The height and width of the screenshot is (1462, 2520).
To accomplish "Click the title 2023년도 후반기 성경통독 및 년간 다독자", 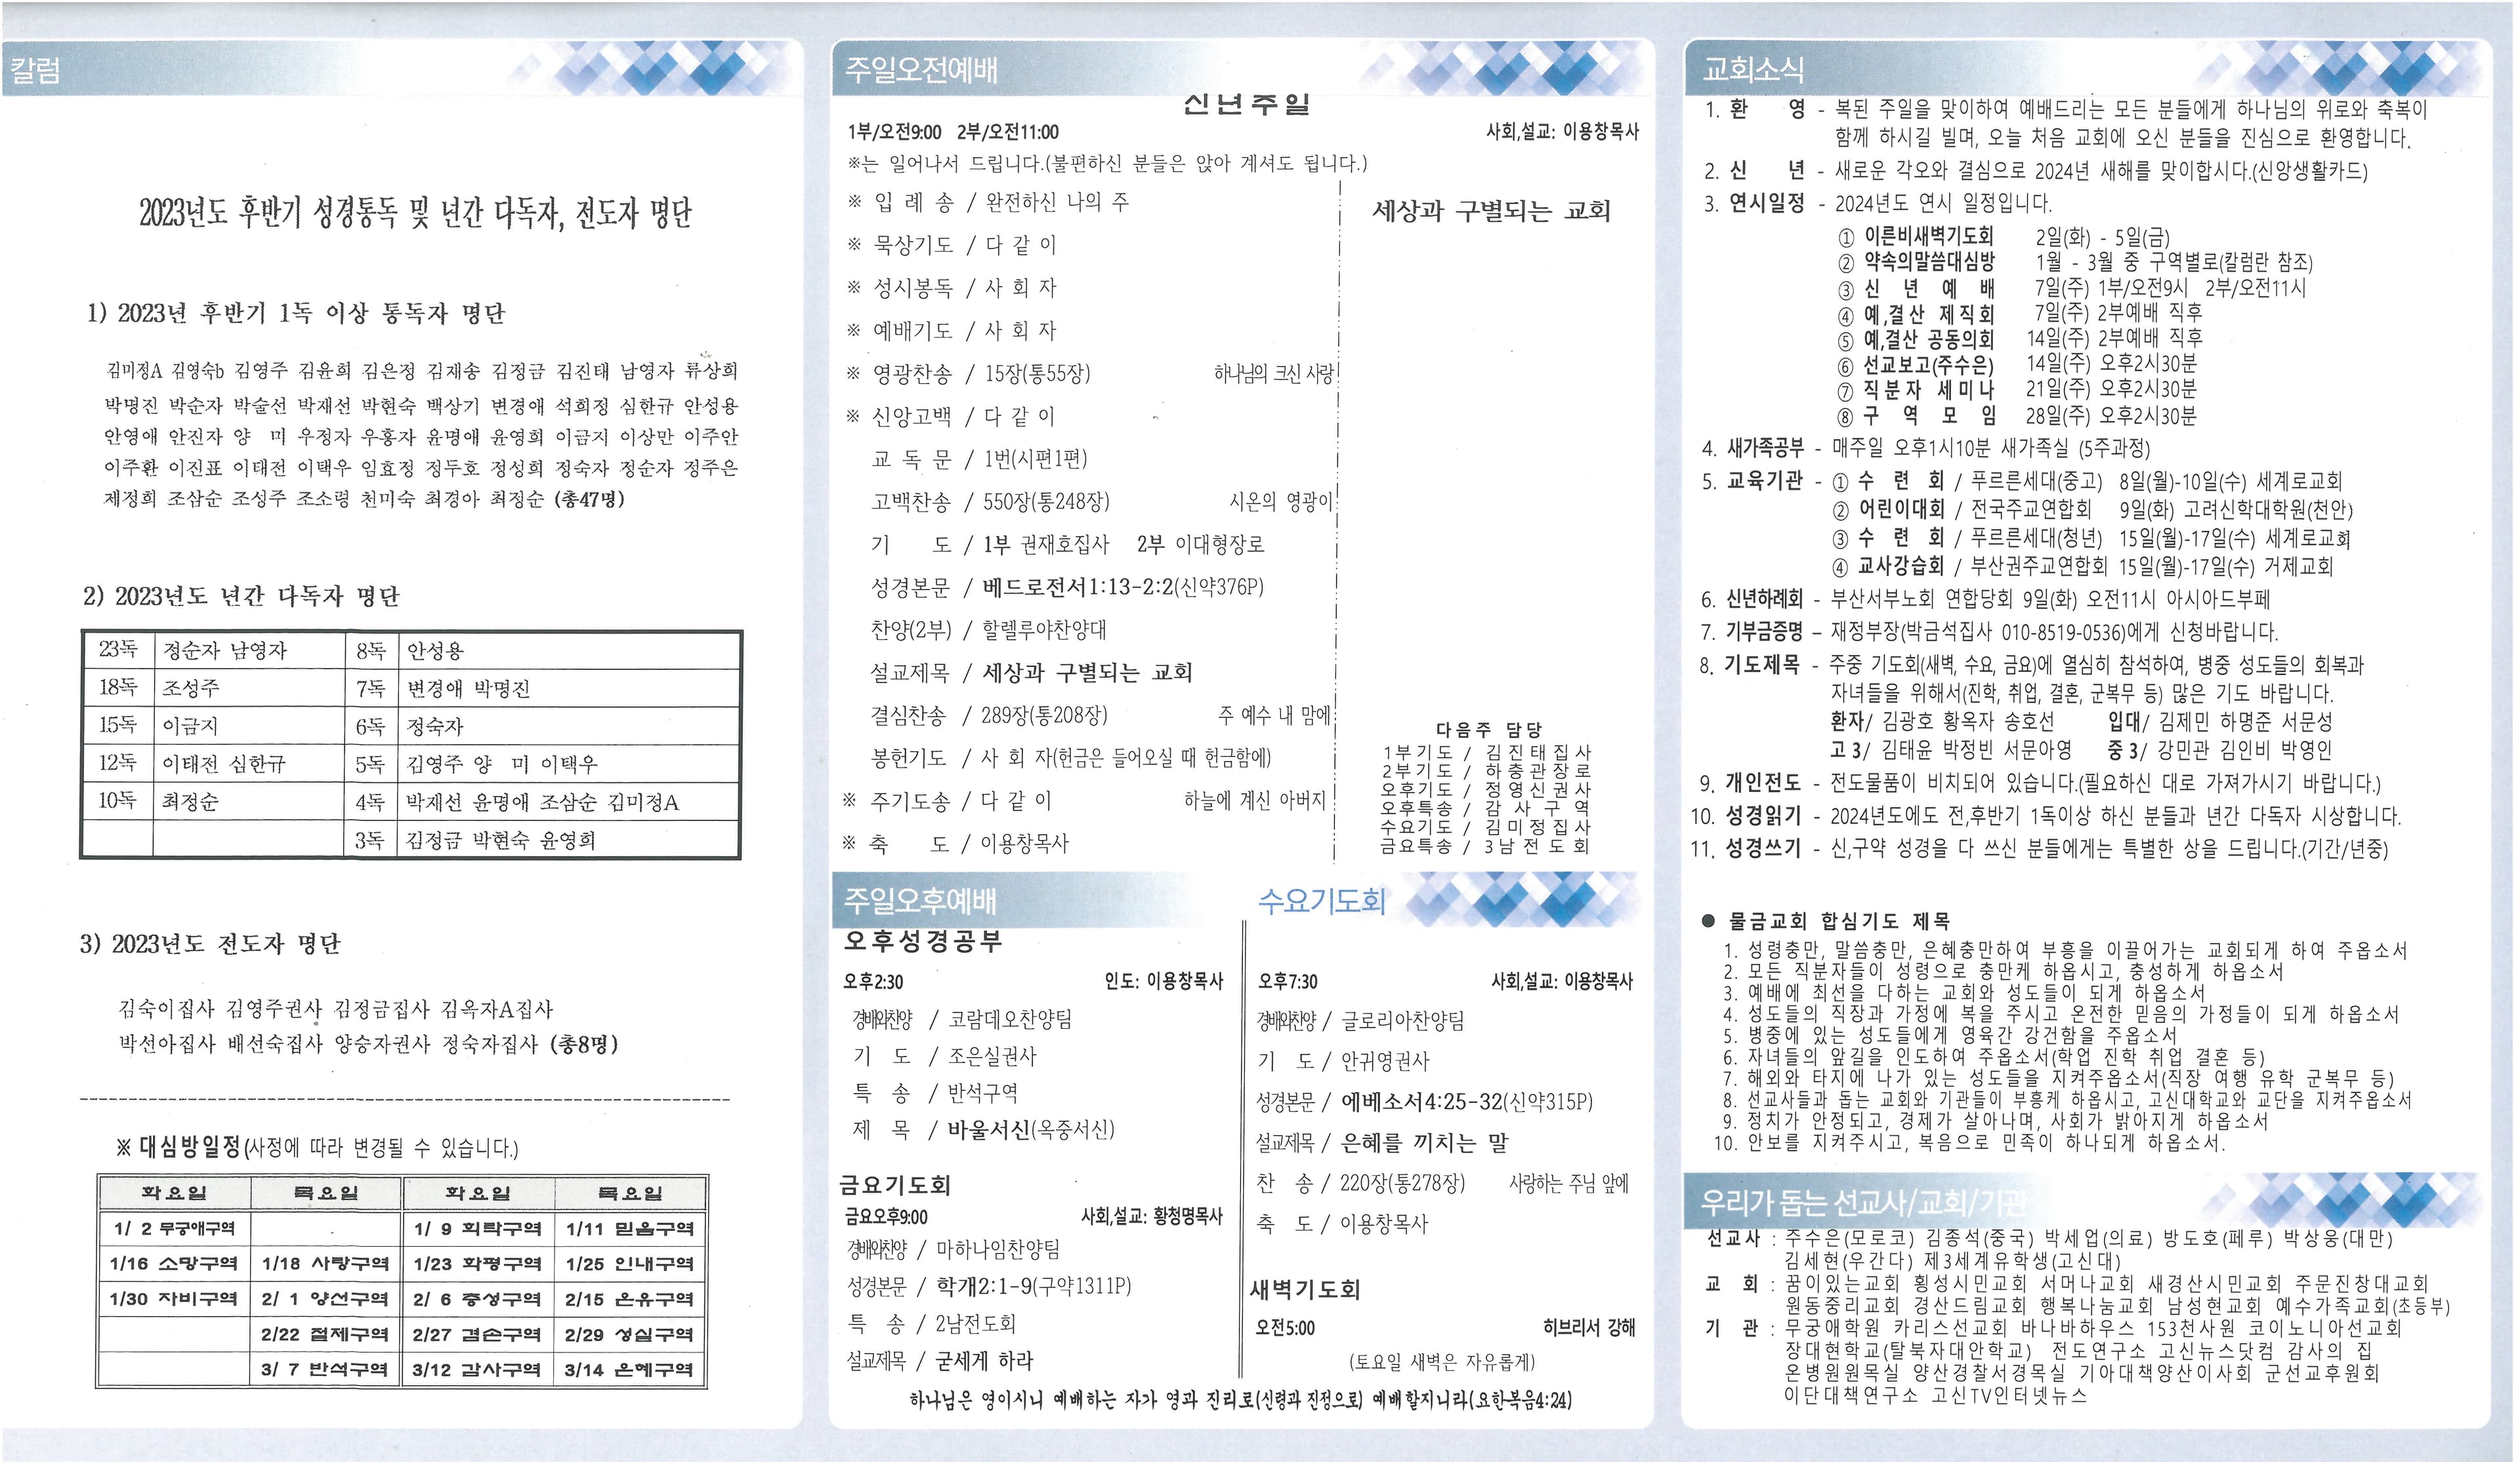I will (x=415, y=212).
